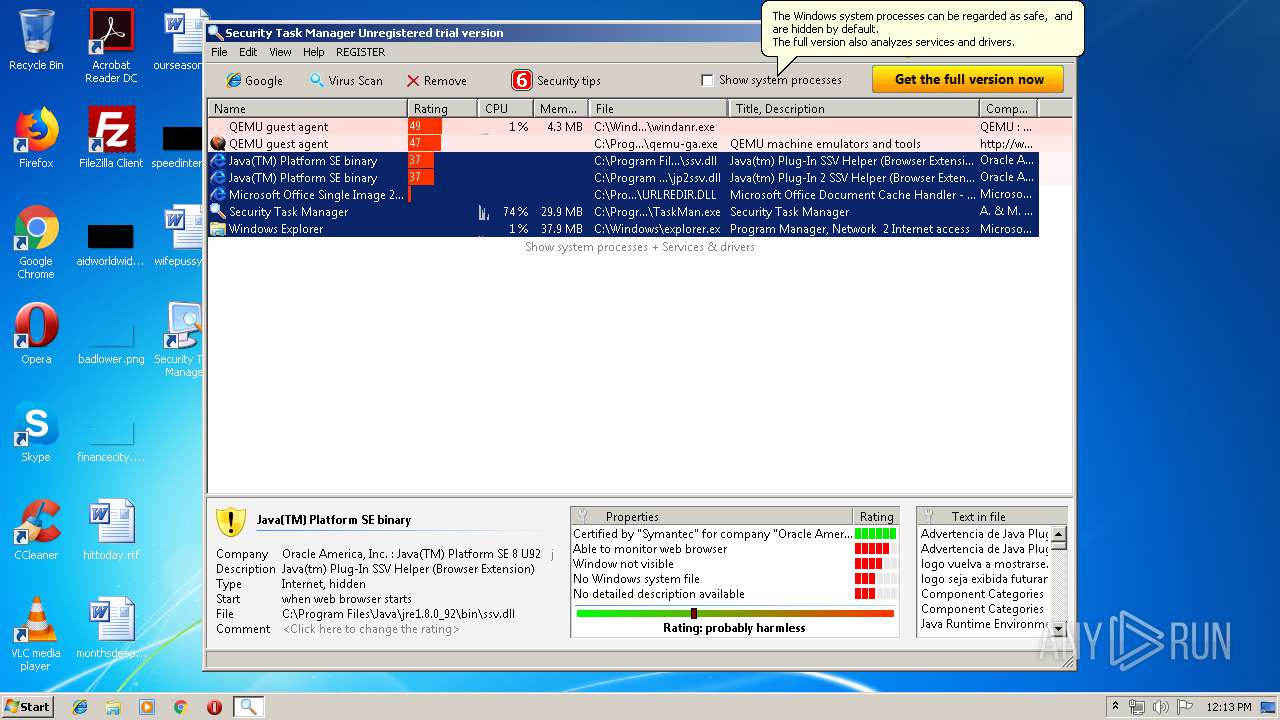1280x720 pixels.
Task: Click the Start button
Action: [28, 706]
